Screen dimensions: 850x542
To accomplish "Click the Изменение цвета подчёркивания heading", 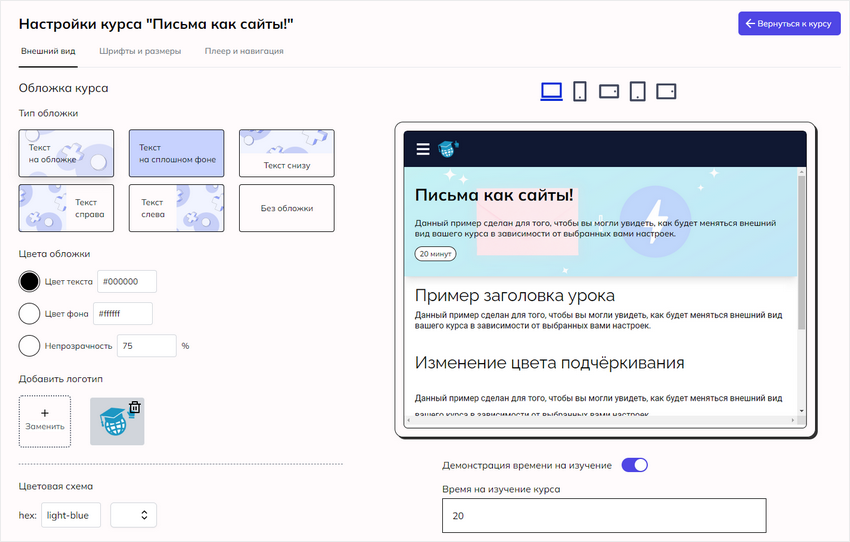I will (x=549, y=363).
